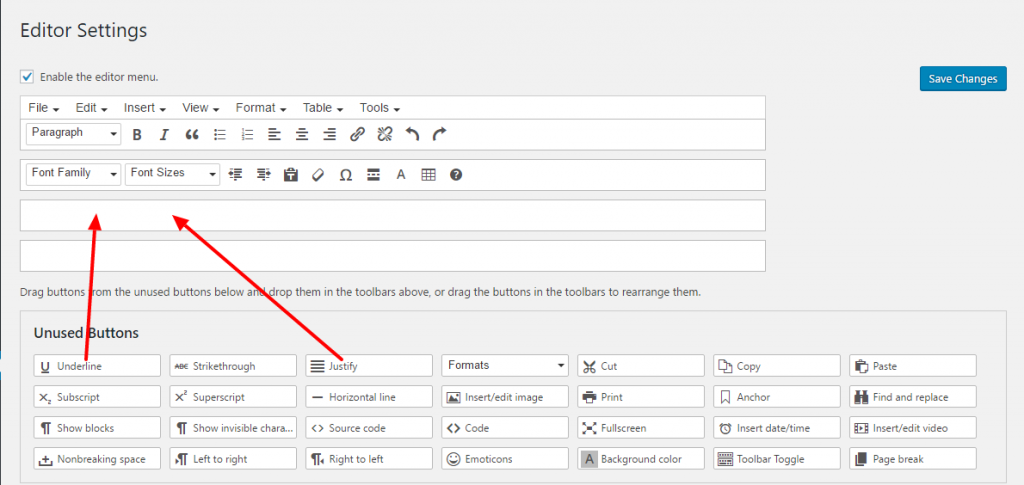Select the Background color unused button
1024x485 pixels.
(641, 458)
